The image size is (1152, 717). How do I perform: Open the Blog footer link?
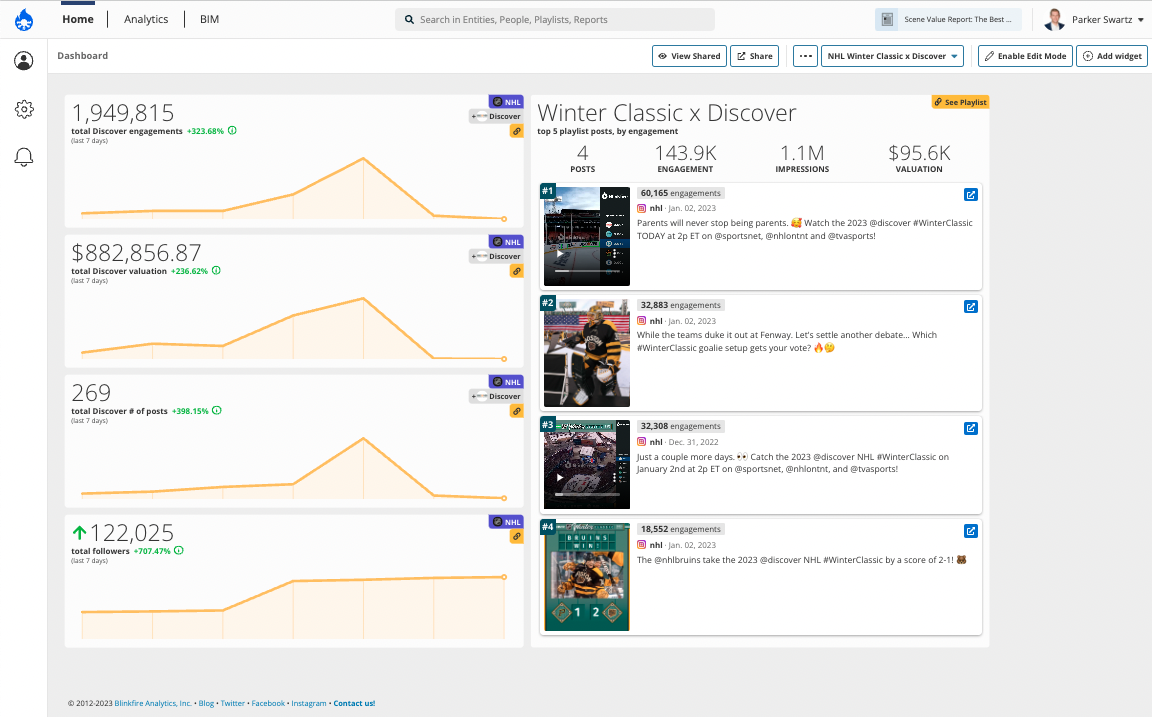coord(206,703)
